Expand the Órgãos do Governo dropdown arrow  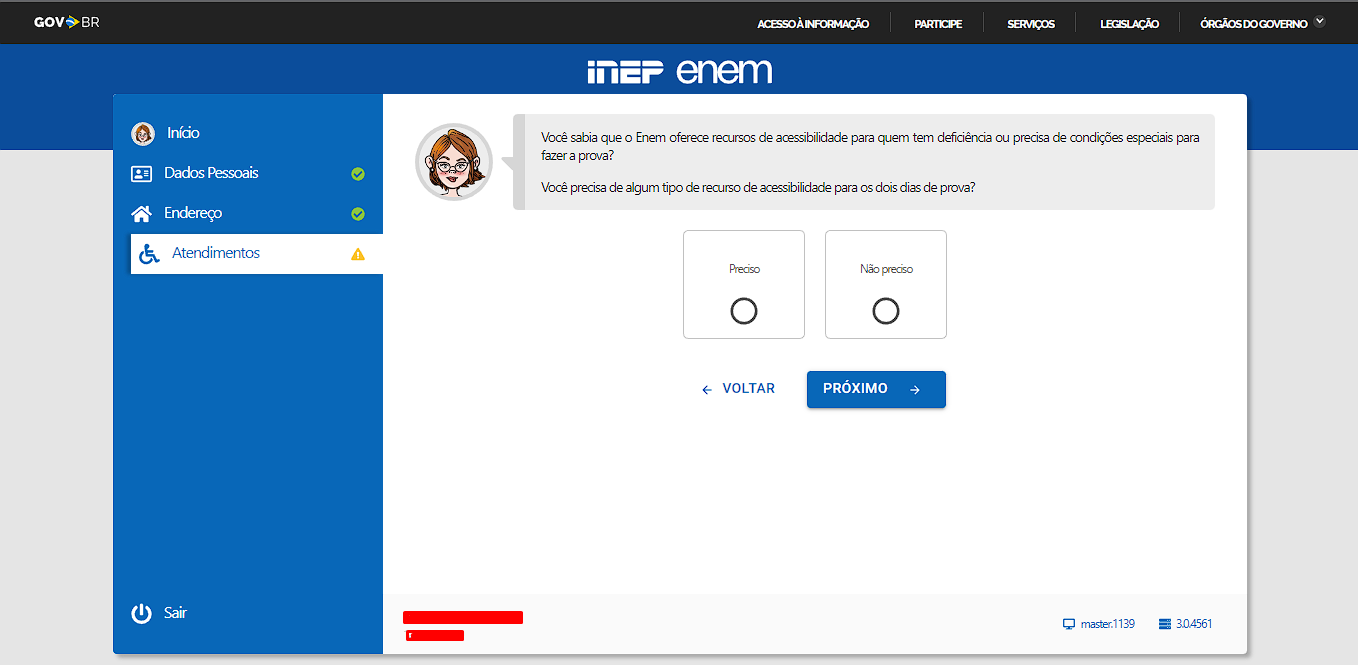(1320, 20)
